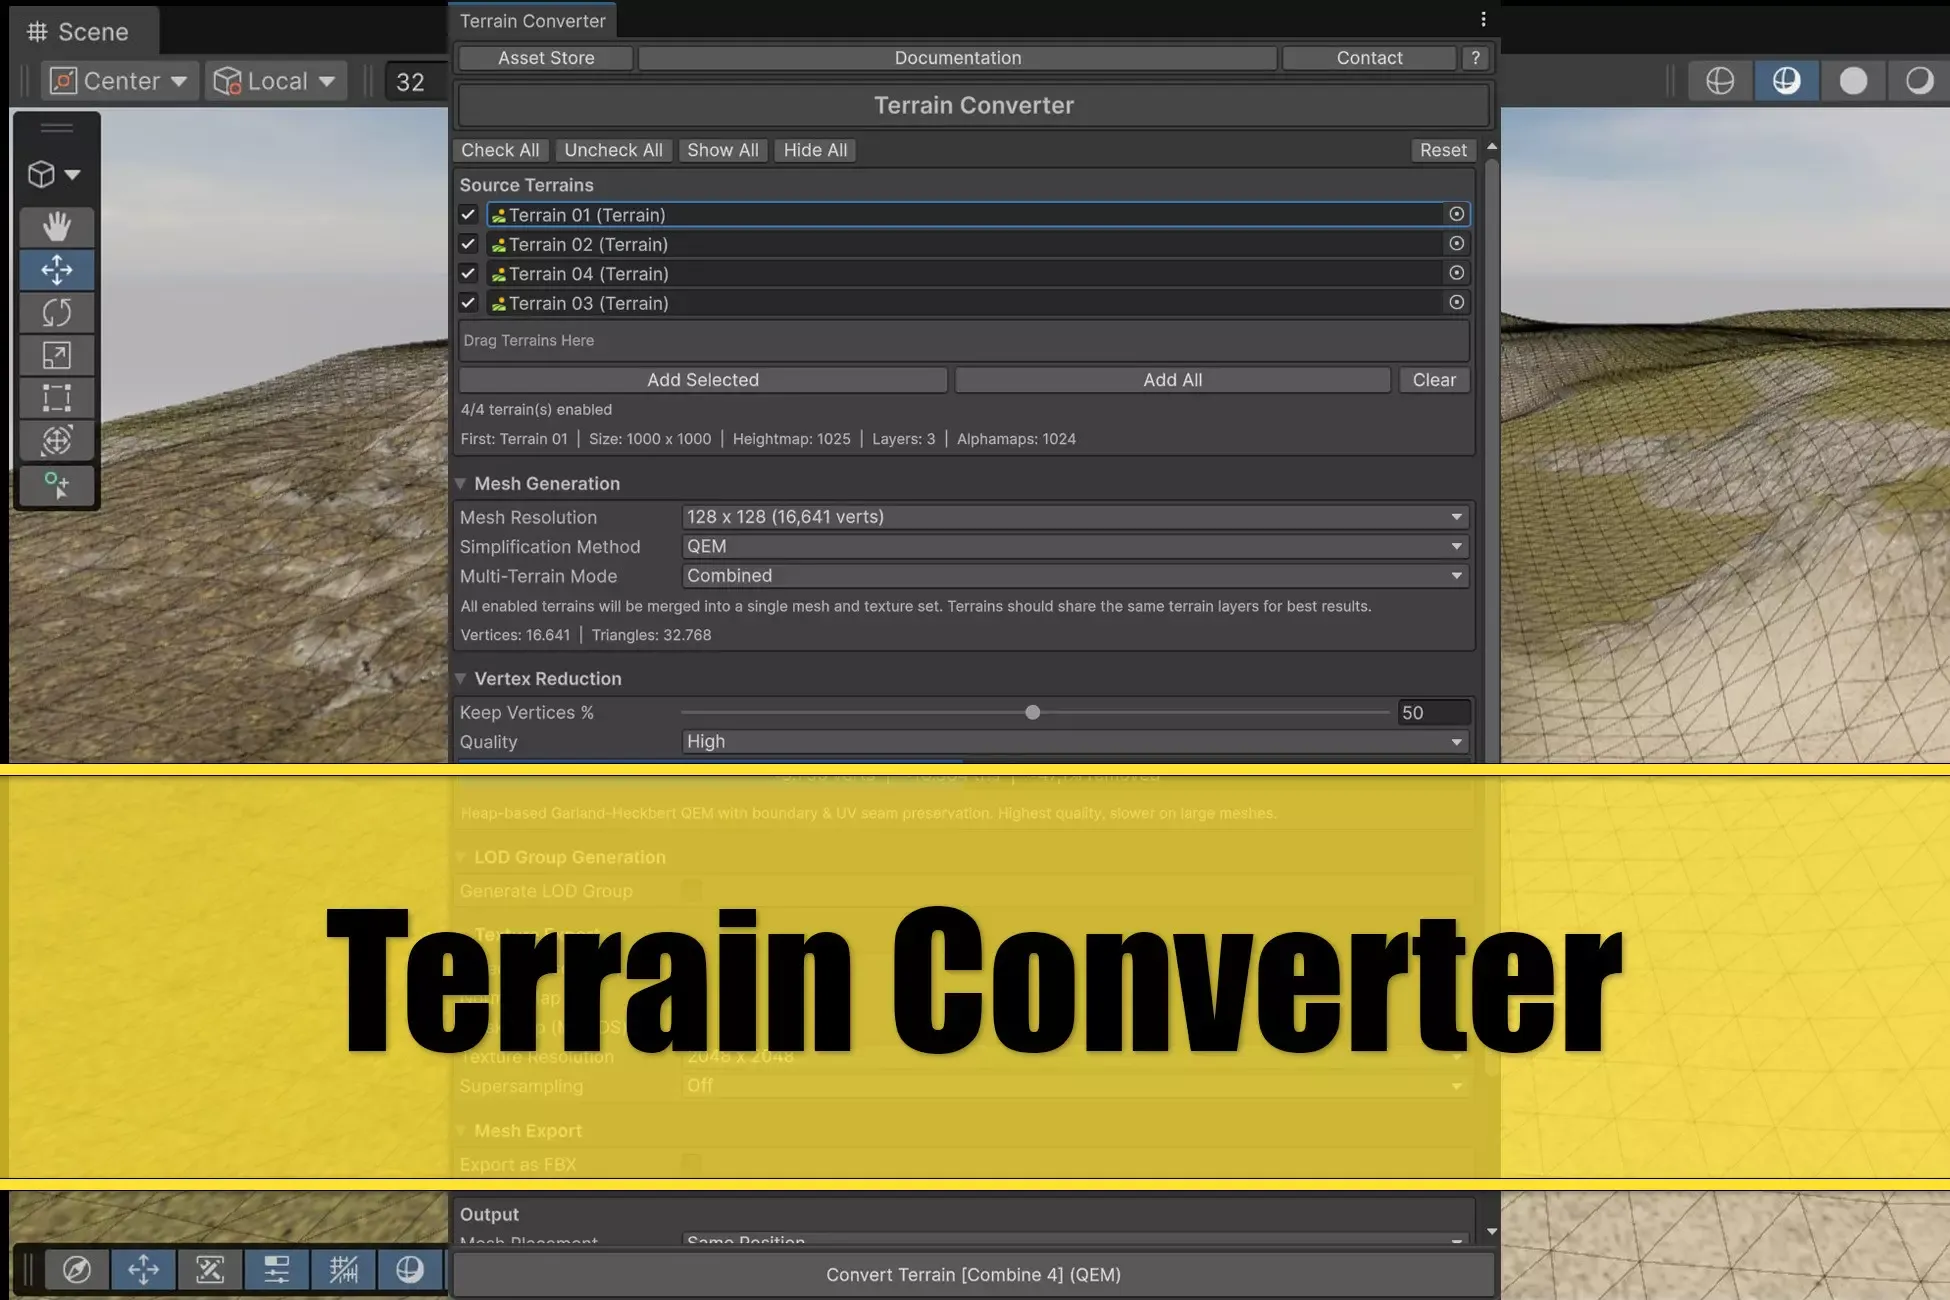Screen dimensions: 1950x1300
Task: Switch to the Documentation tab
Action: point(957,57)
